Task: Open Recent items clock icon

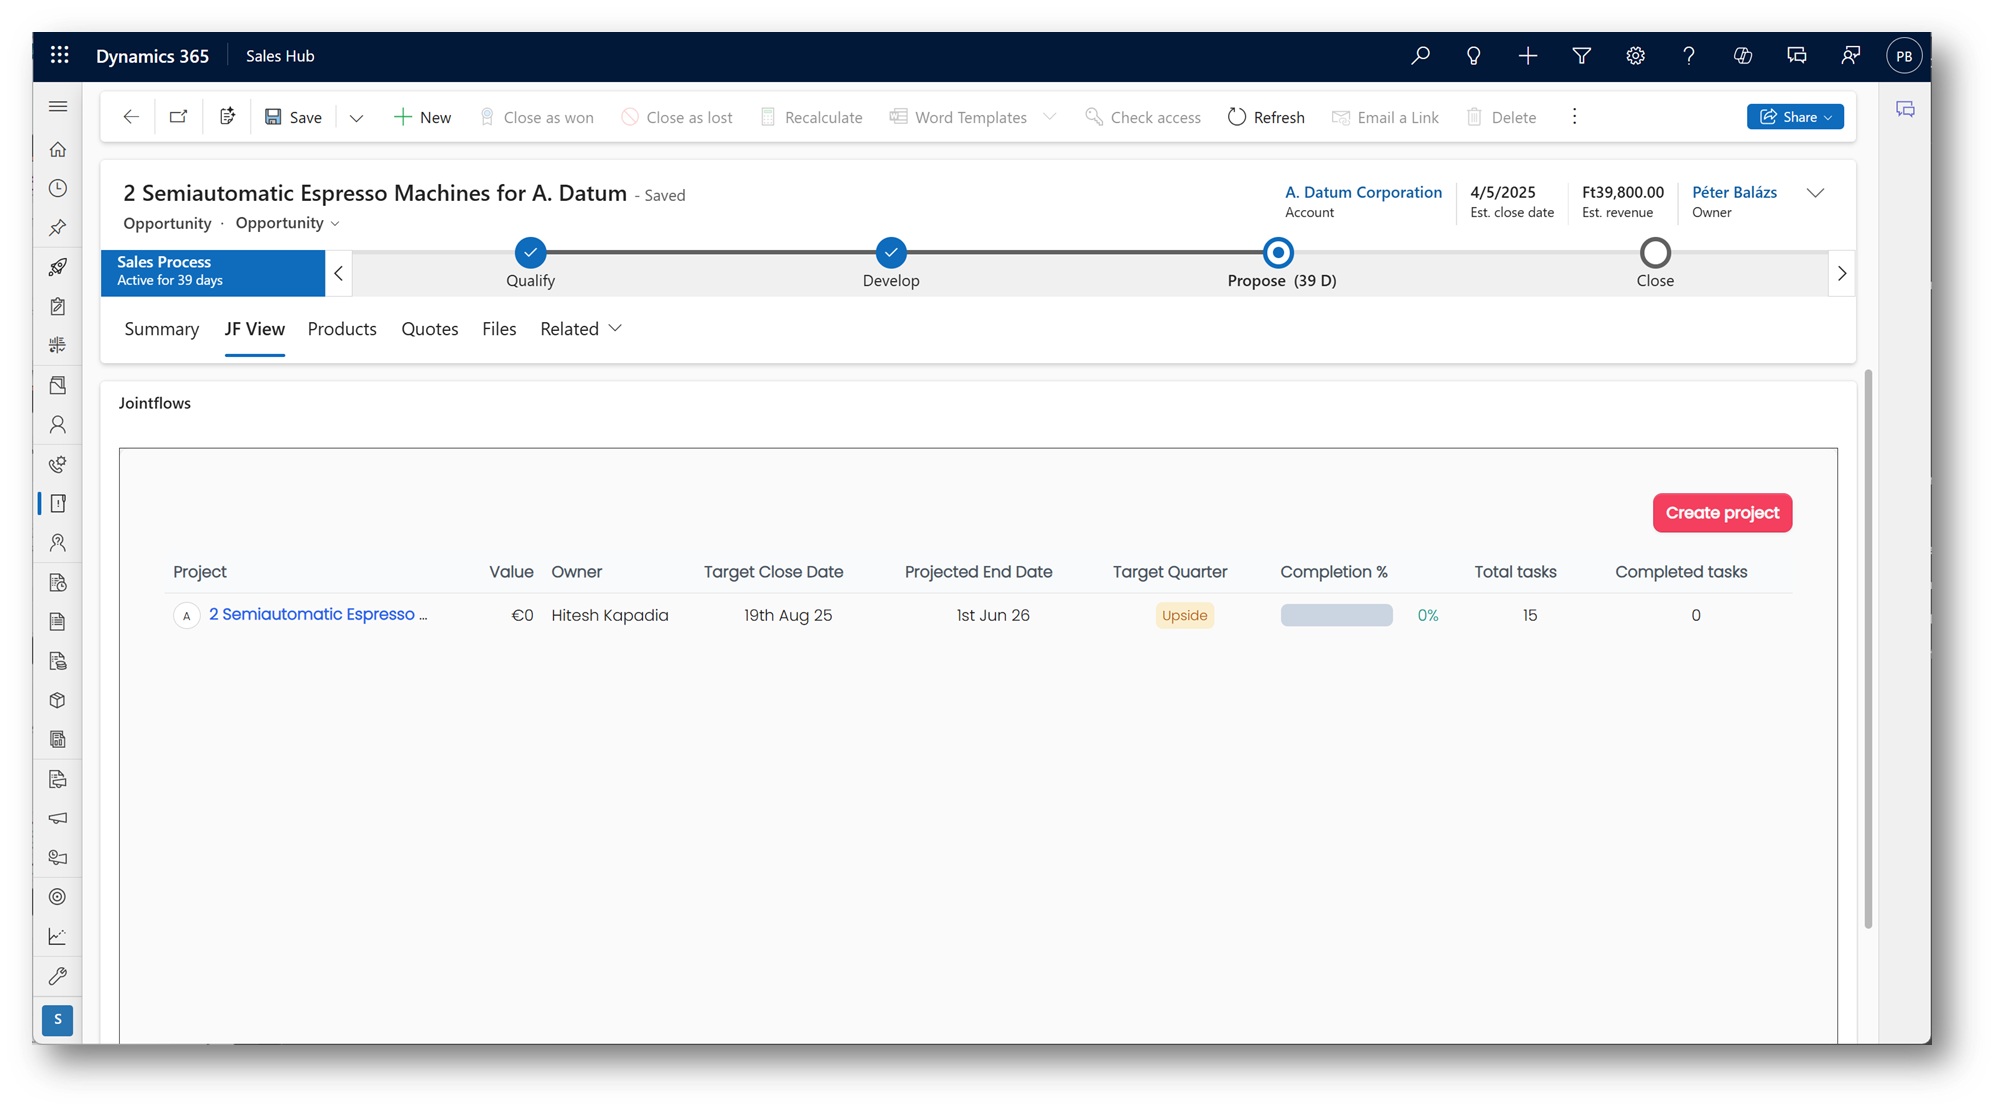Action: tap(58, 188)
